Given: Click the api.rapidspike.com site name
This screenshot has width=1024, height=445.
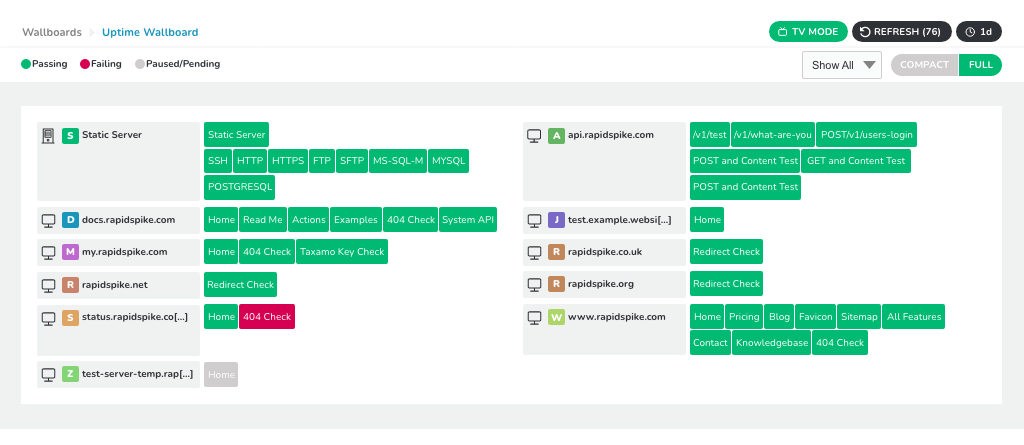Looking at the screenshot, I should (x=611, y=135).
